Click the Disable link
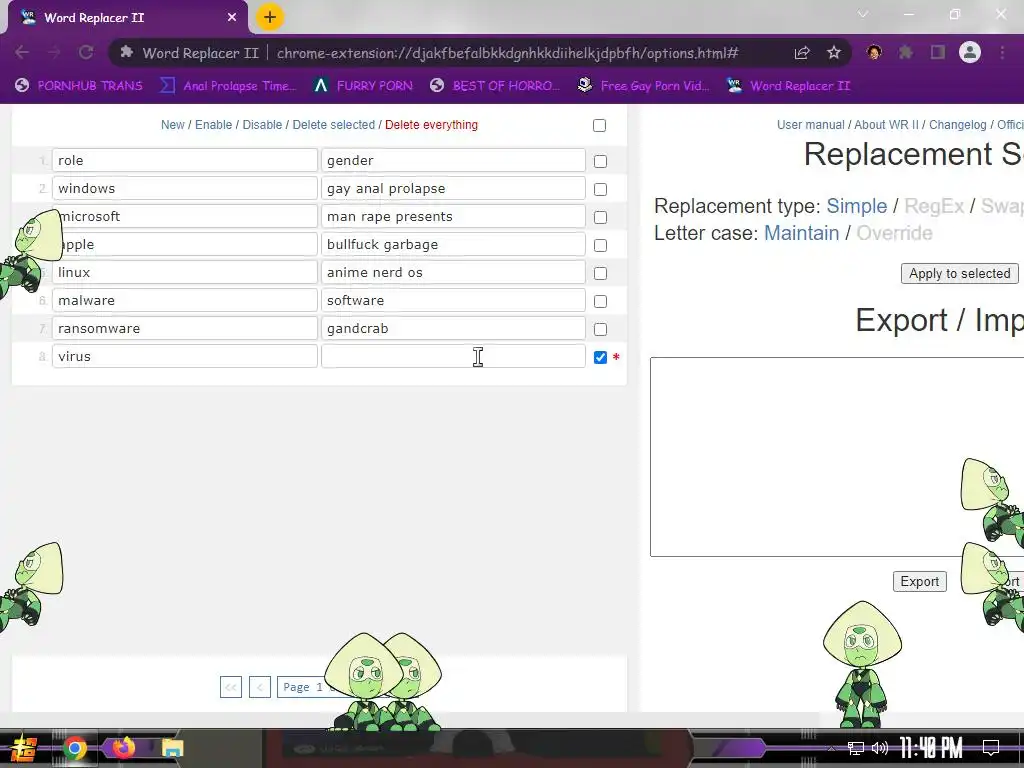Image resolution: width=1024 pixels, height=768 pixels. (x=262, y=125)
